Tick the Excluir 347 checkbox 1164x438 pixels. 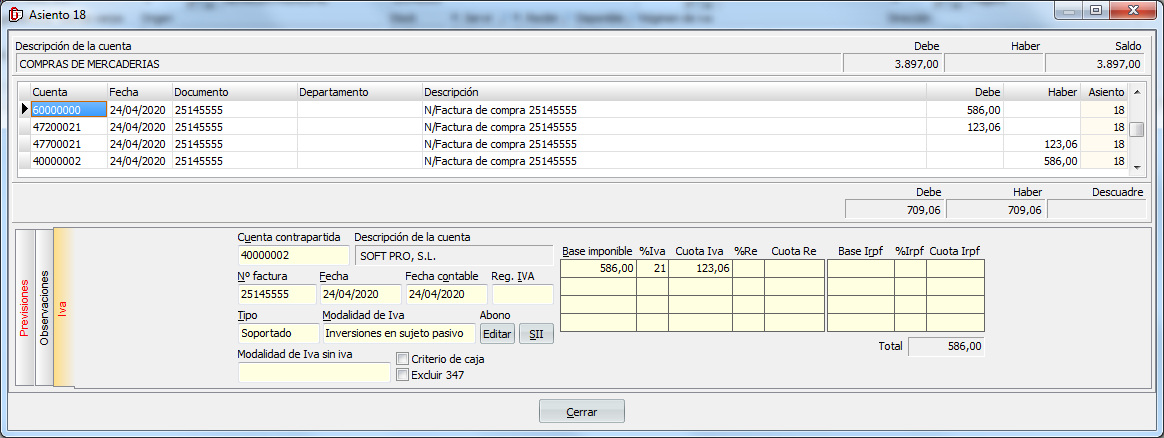pos(402,375)
